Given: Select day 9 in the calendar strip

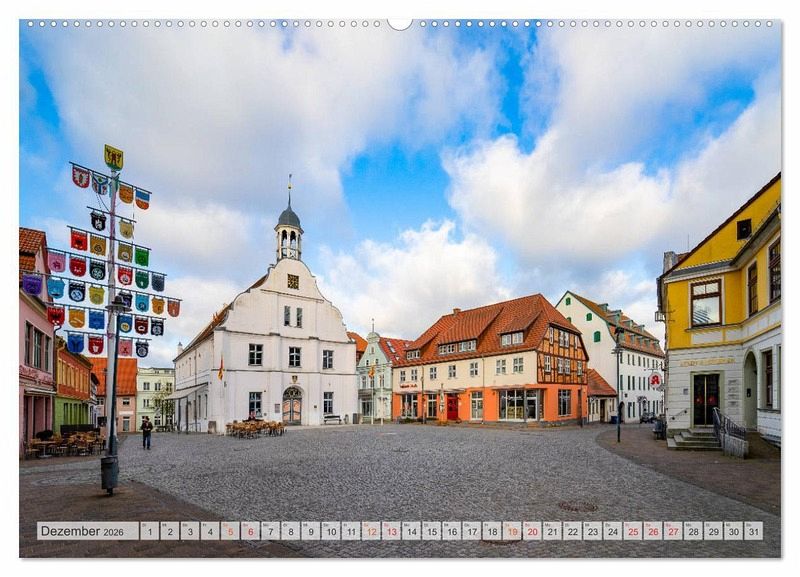Looking at the screenshot, I should click(x=311, y=531).
